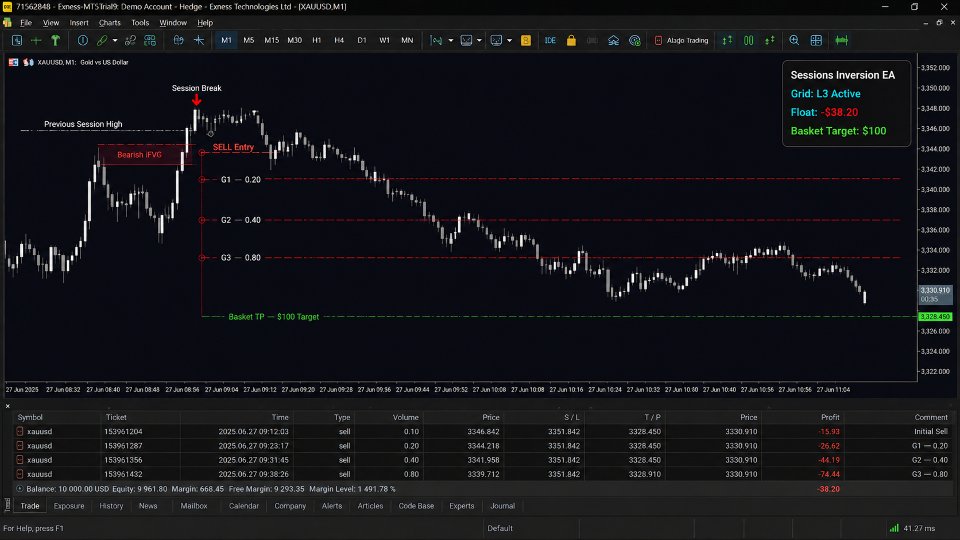
Task: Select the D1 timeframe
Action: pyautogui.click(x=362, y=40)
